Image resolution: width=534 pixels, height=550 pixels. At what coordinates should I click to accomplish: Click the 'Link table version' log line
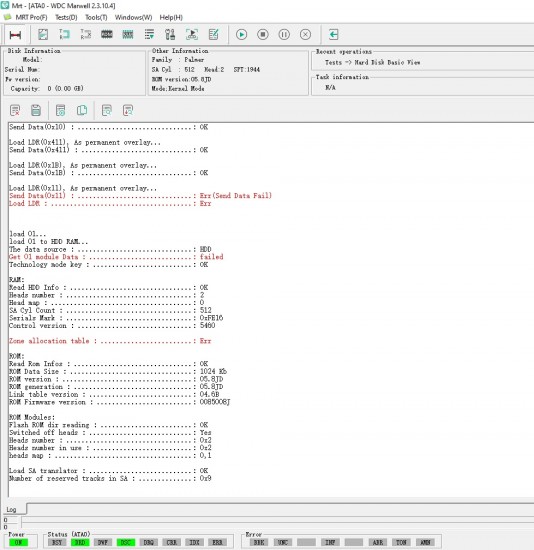pos(114,394)
